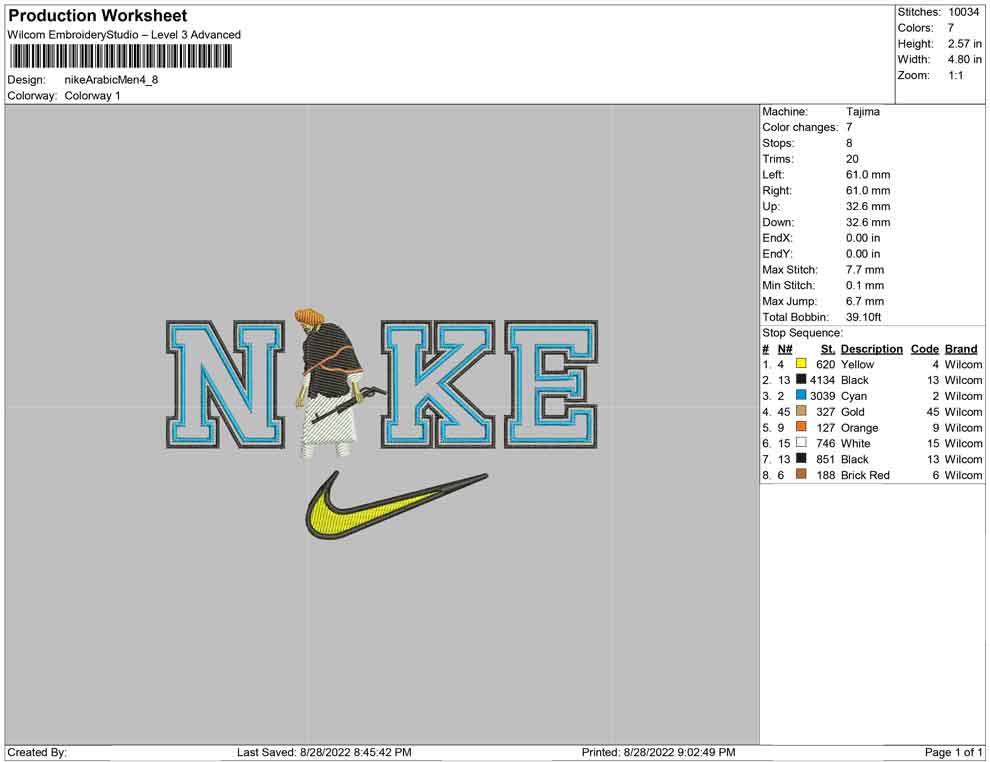Click the Description column header

tap(871, 349)
